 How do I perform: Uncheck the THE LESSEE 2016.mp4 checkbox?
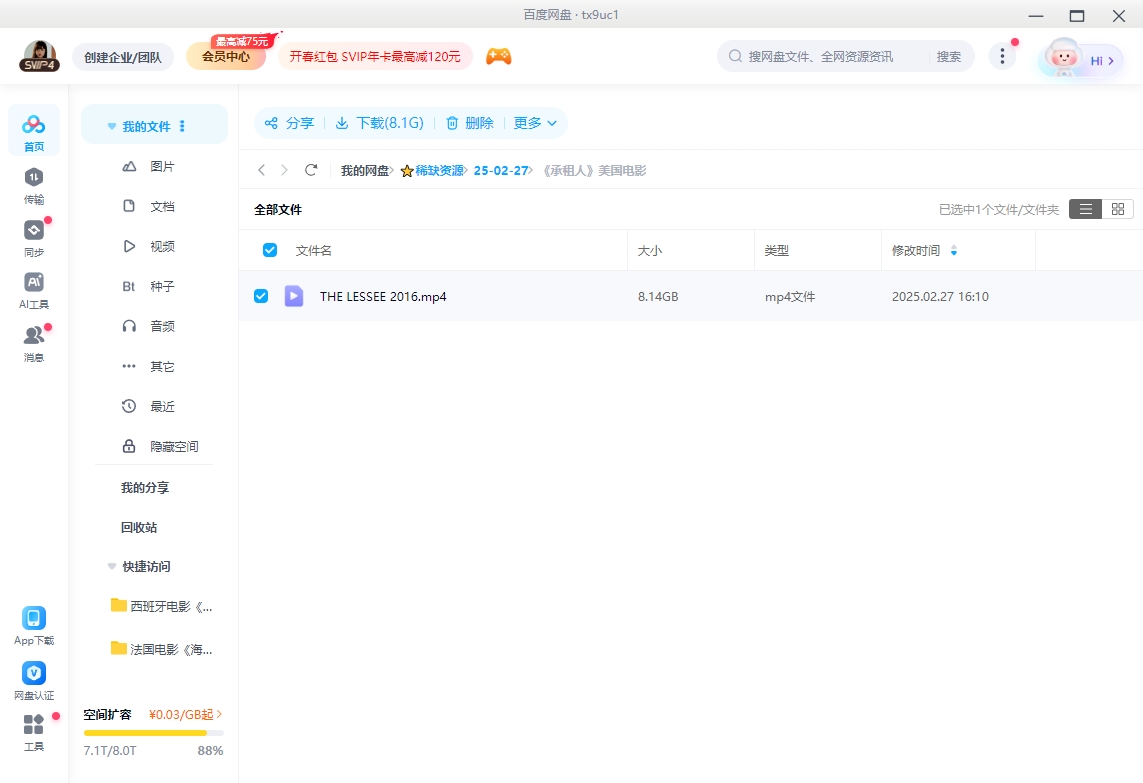pyautogui.click(x=261, y=296)
